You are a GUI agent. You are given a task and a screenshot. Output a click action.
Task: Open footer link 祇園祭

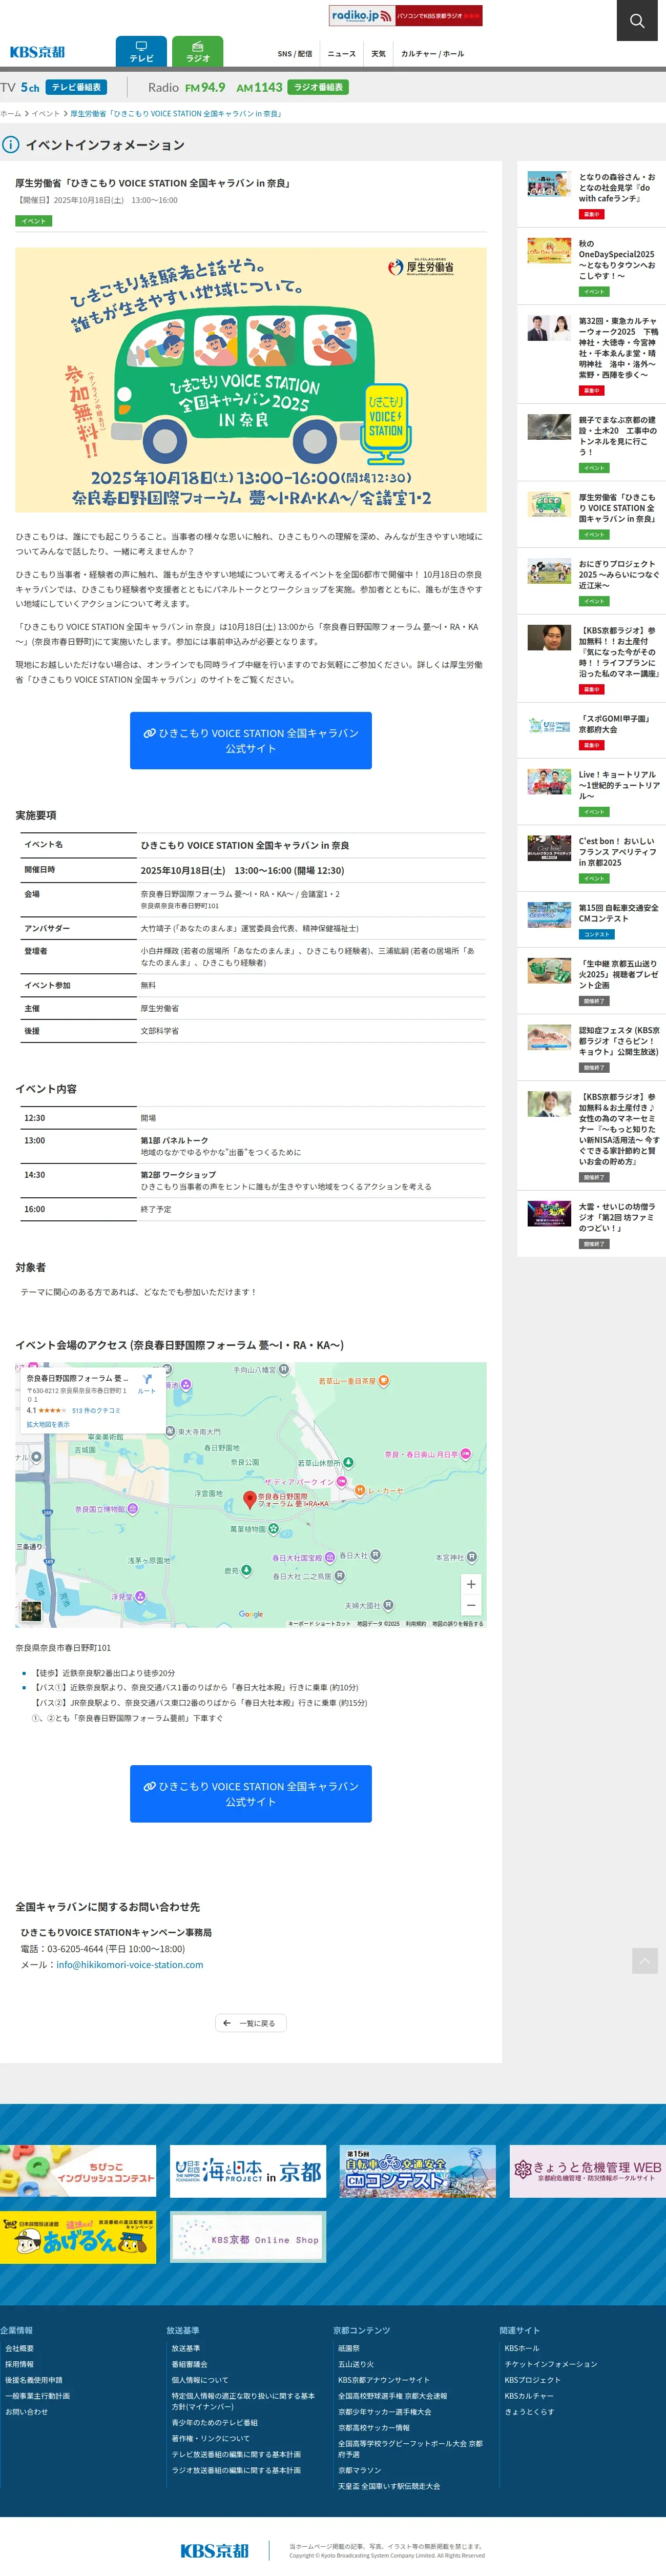pos(349,2348)
